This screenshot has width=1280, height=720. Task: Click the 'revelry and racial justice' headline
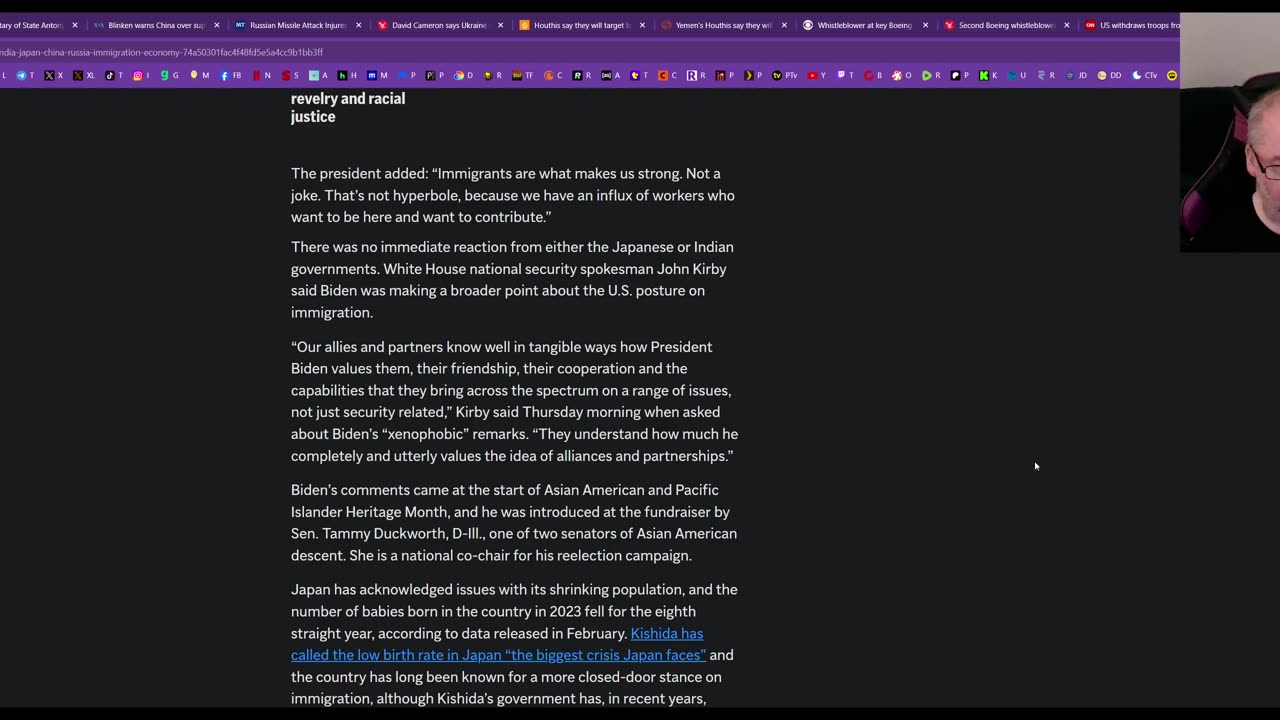point(348,107)
